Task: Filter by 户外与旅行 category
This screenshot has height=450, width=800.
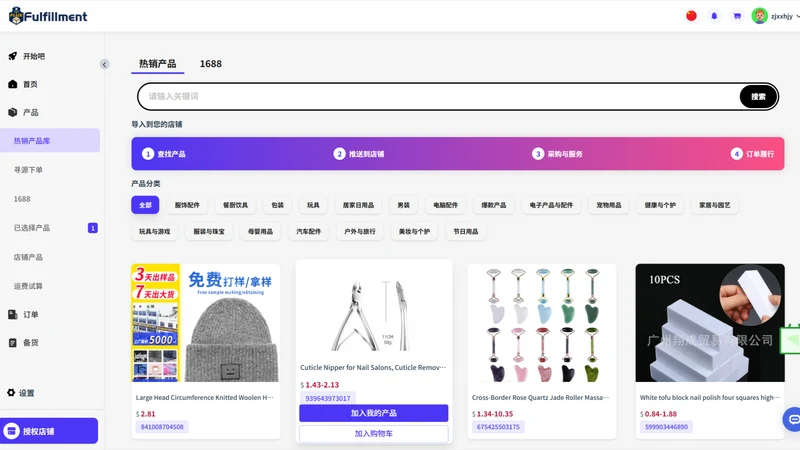Action: click(360, 232)
